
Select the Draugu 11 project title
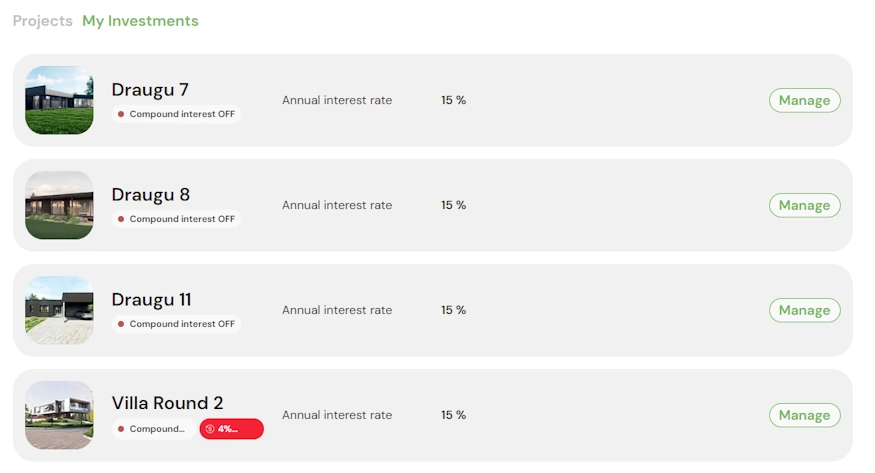coord(151,300)
